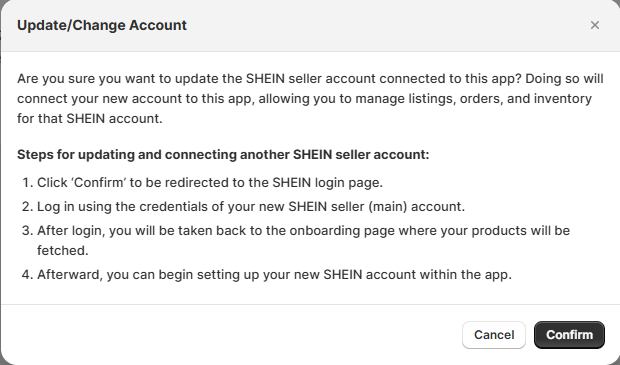Click the 'Update/Change Account' dialog title

(x=102, y=25)
